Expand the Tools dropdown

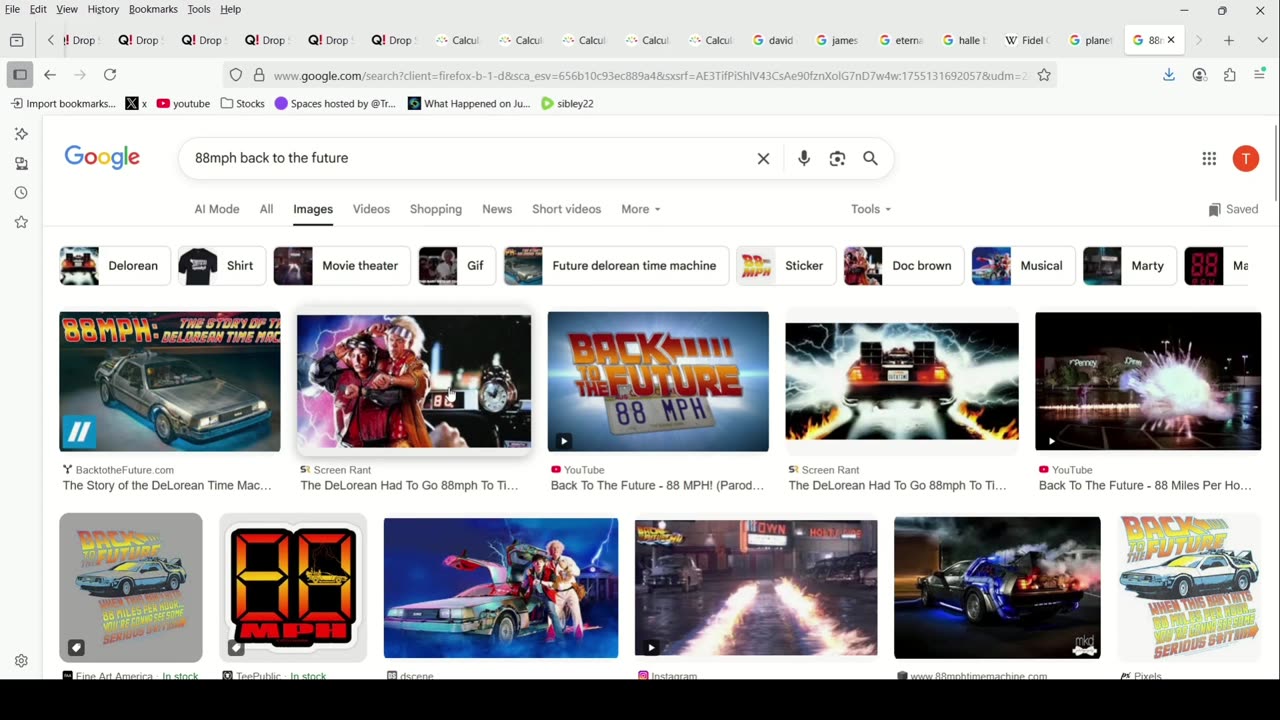[871, 209]
